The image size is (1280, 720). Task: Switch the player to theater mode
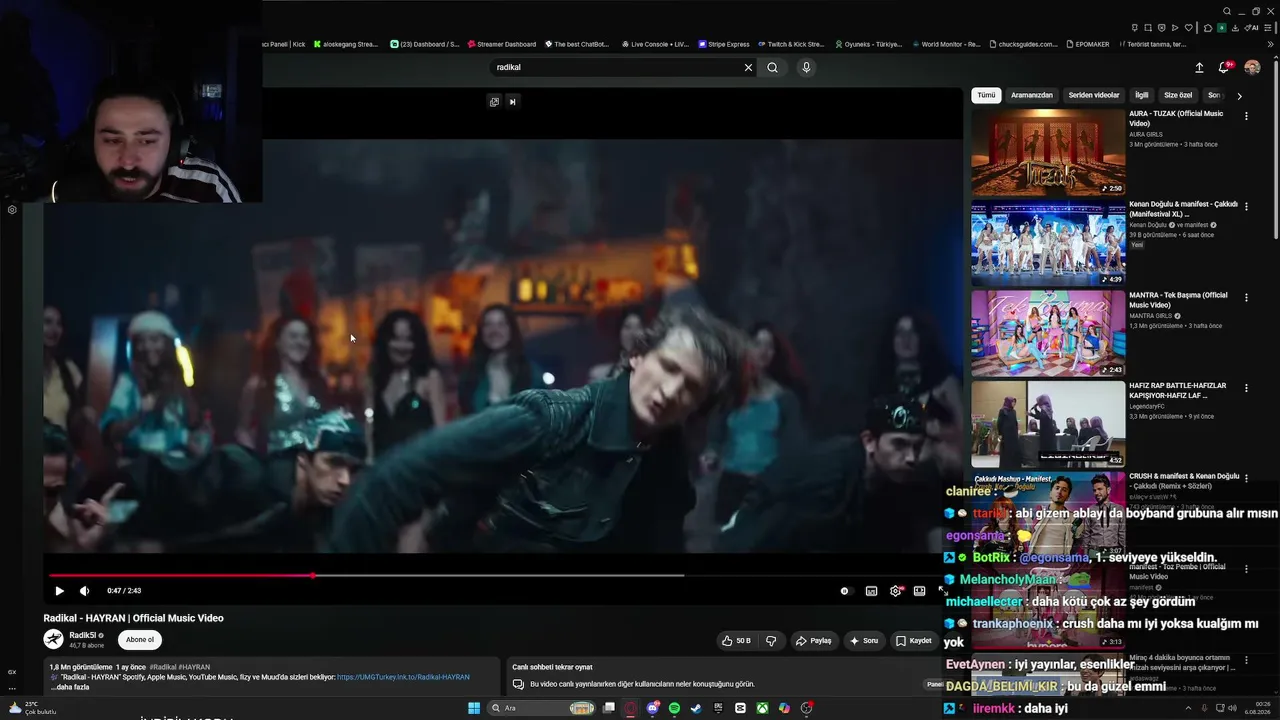point(919,591)
